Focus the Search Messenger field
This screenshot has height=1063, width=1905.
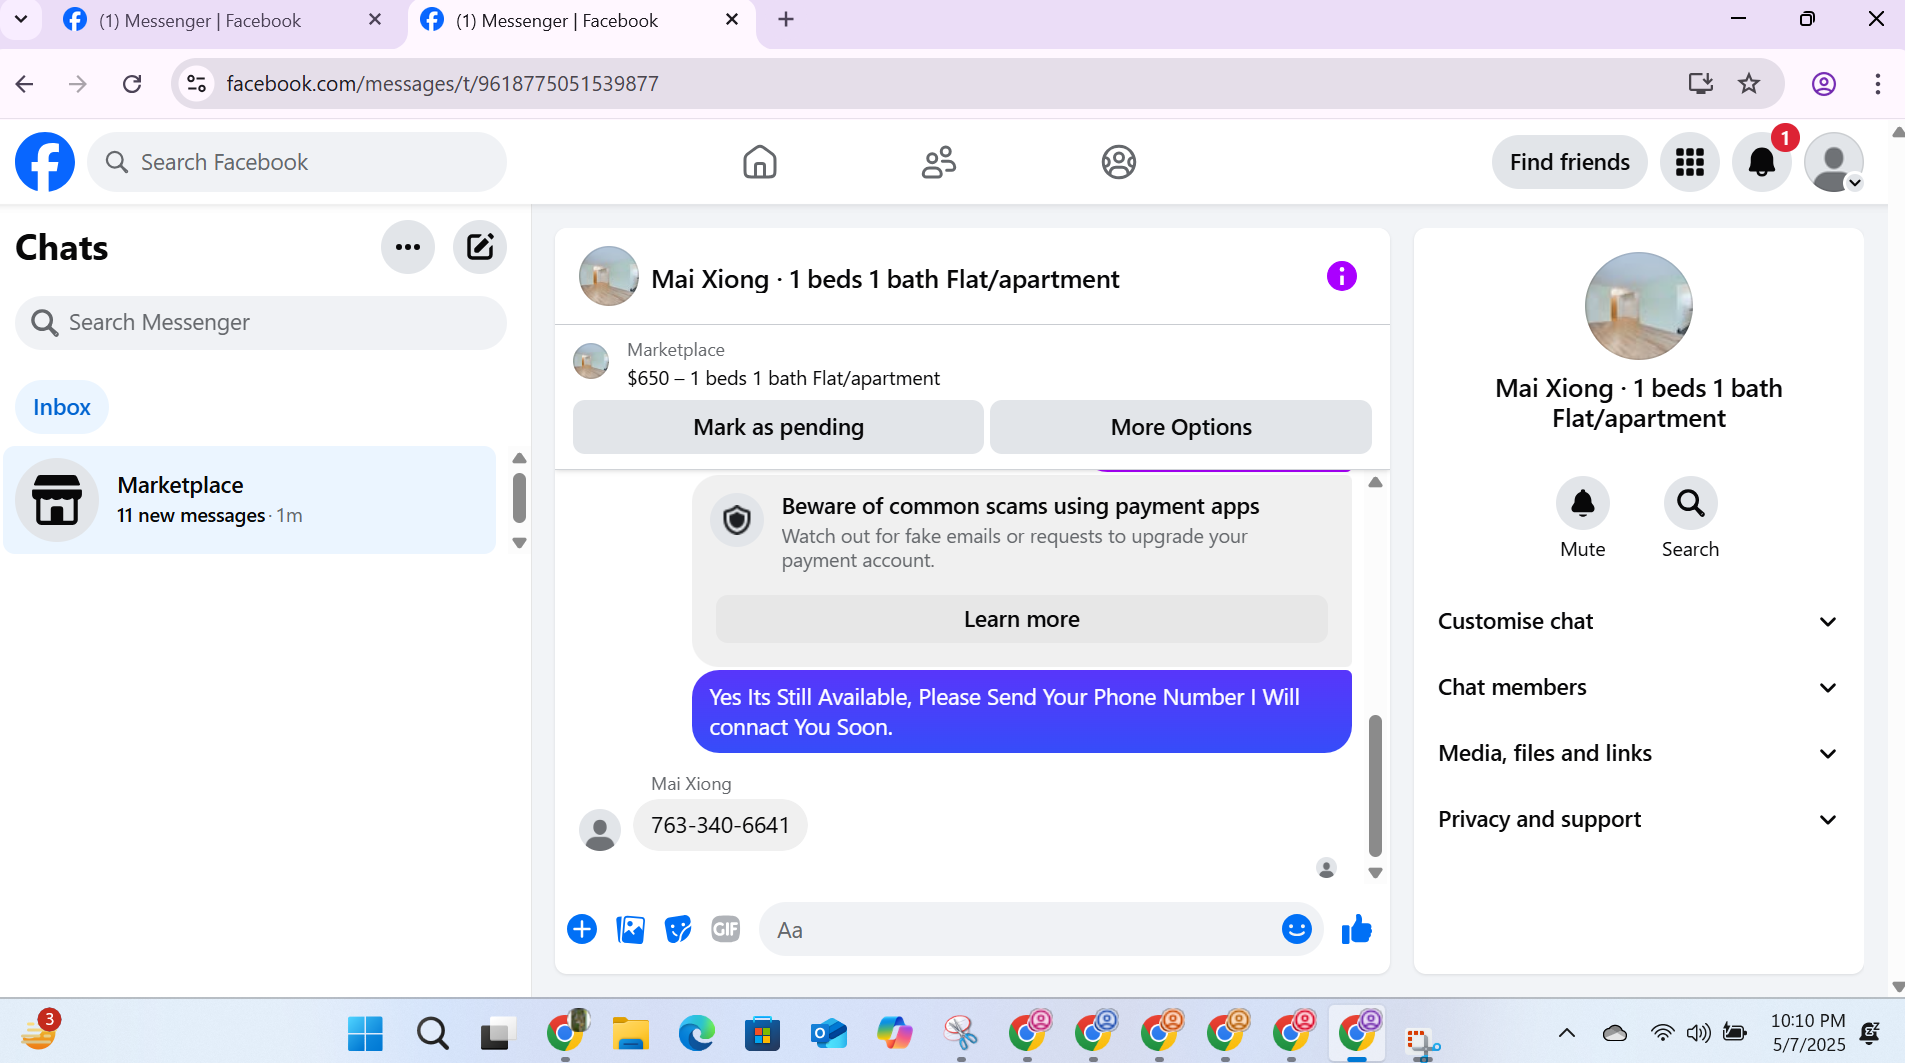[x=261, y=322]
